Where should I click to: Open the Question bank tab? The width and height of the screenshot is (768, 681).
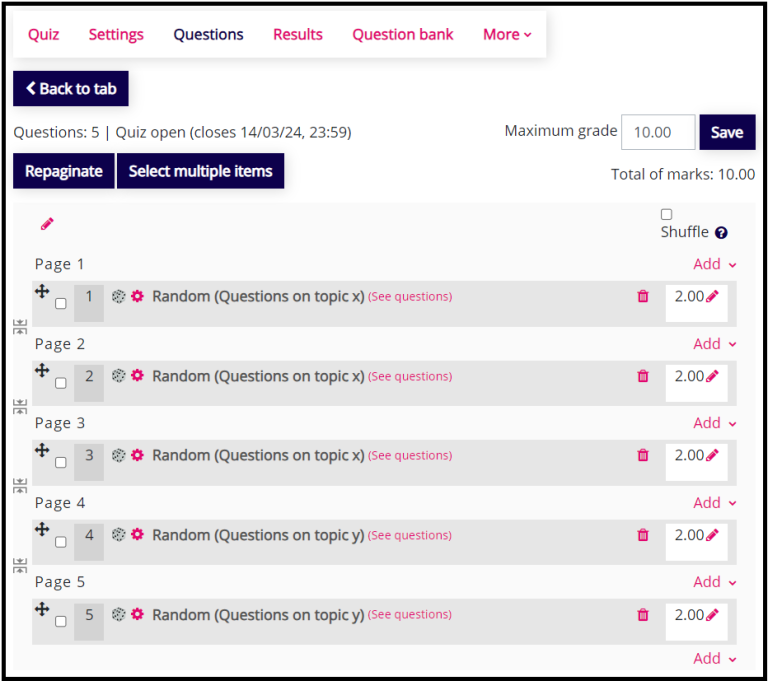pos(403,34)
